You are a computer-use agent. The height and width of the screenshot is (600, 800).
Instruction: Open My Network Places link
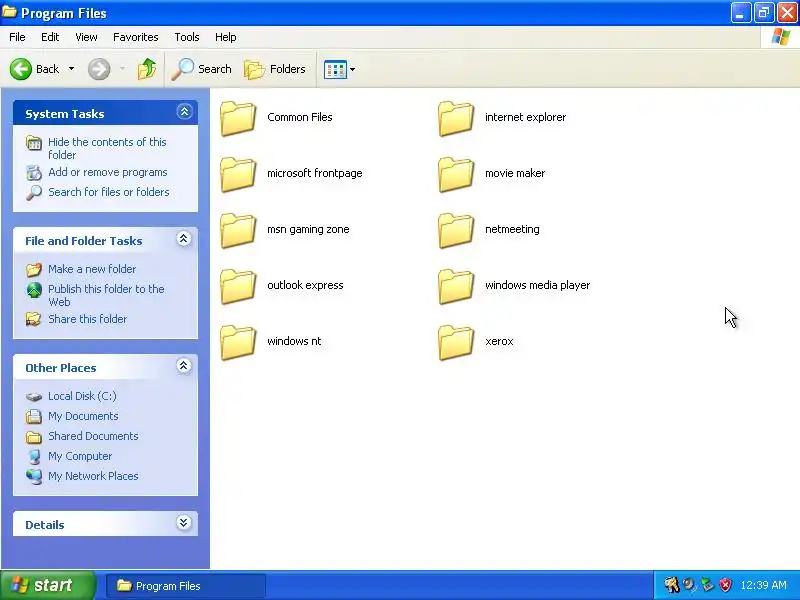(x=93, y=476)
